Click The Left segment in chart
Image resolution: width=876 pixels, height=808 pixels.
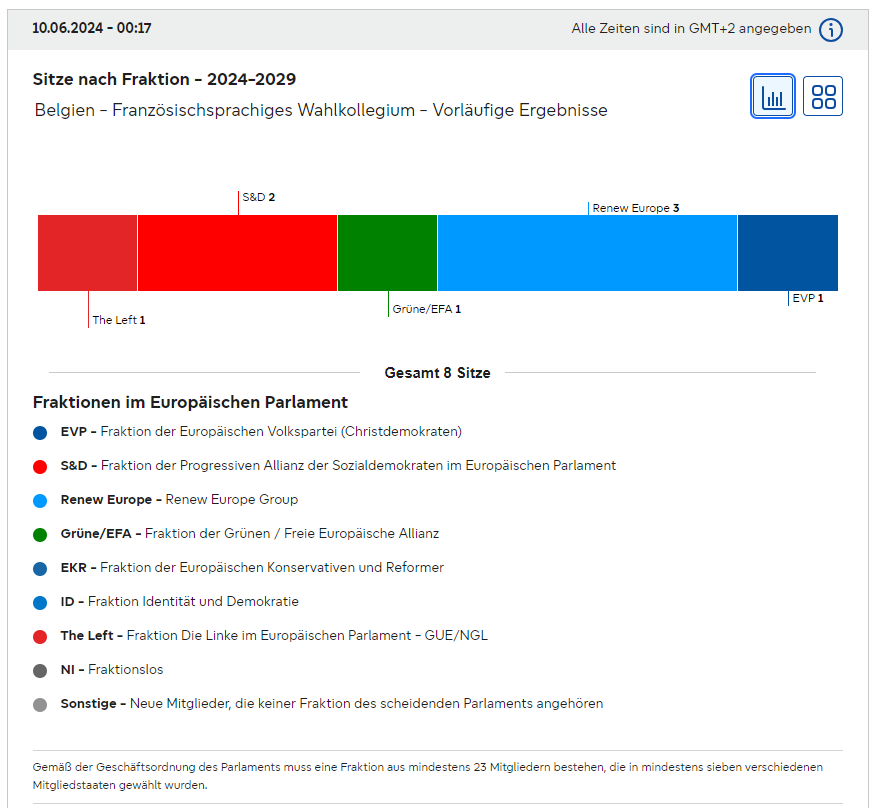(87, 253)
